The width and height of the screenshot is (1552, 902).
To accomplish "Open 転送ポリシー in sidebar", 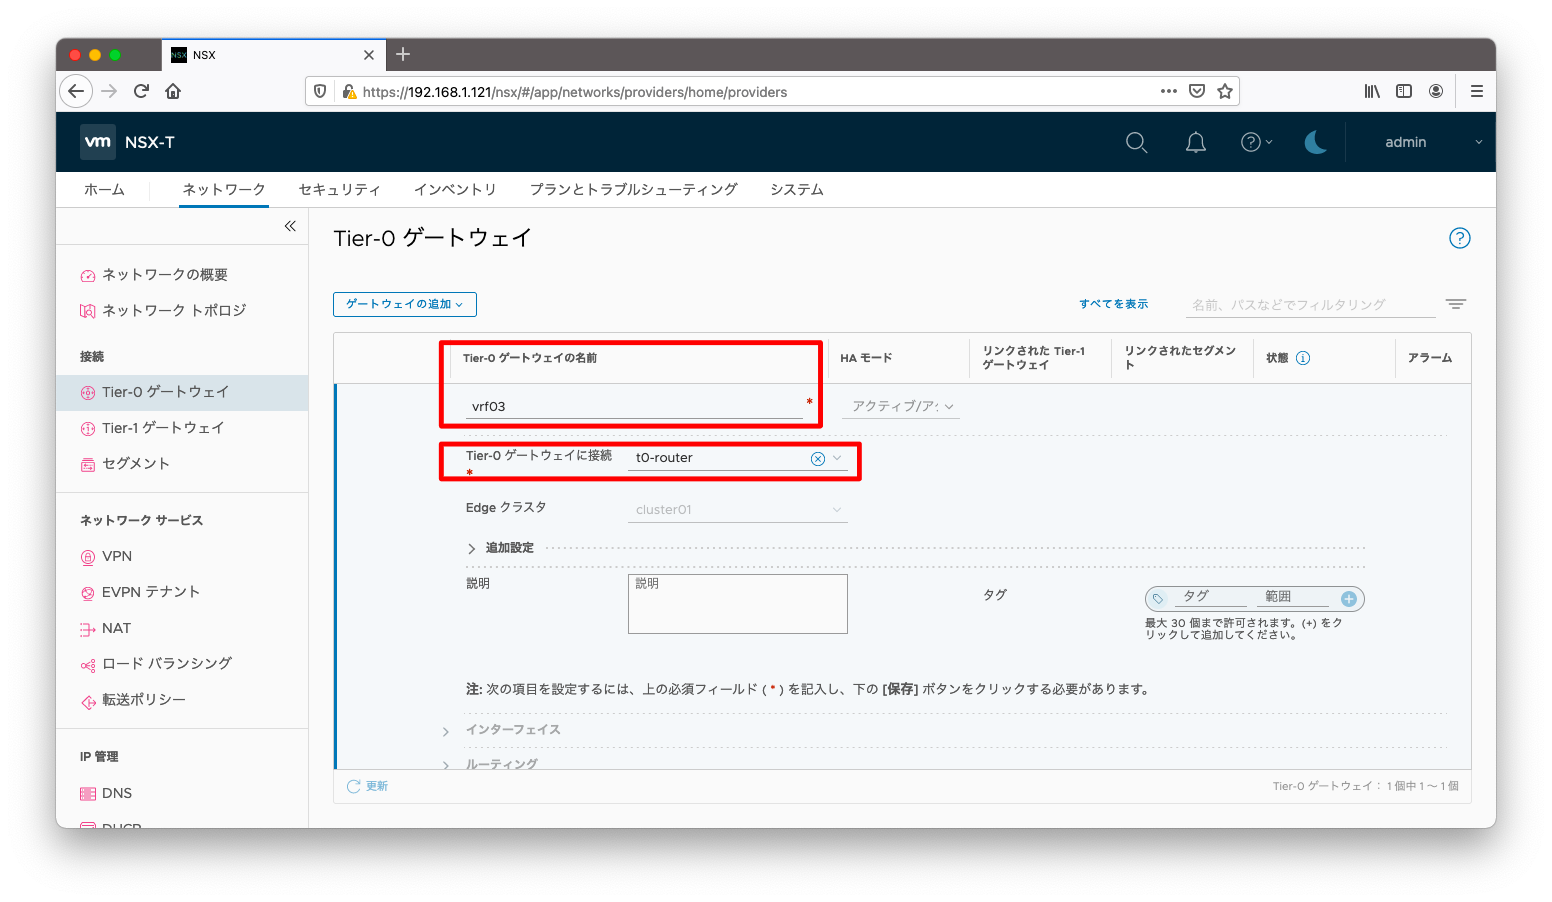I will pyautogui.click(x=133, y=700).
